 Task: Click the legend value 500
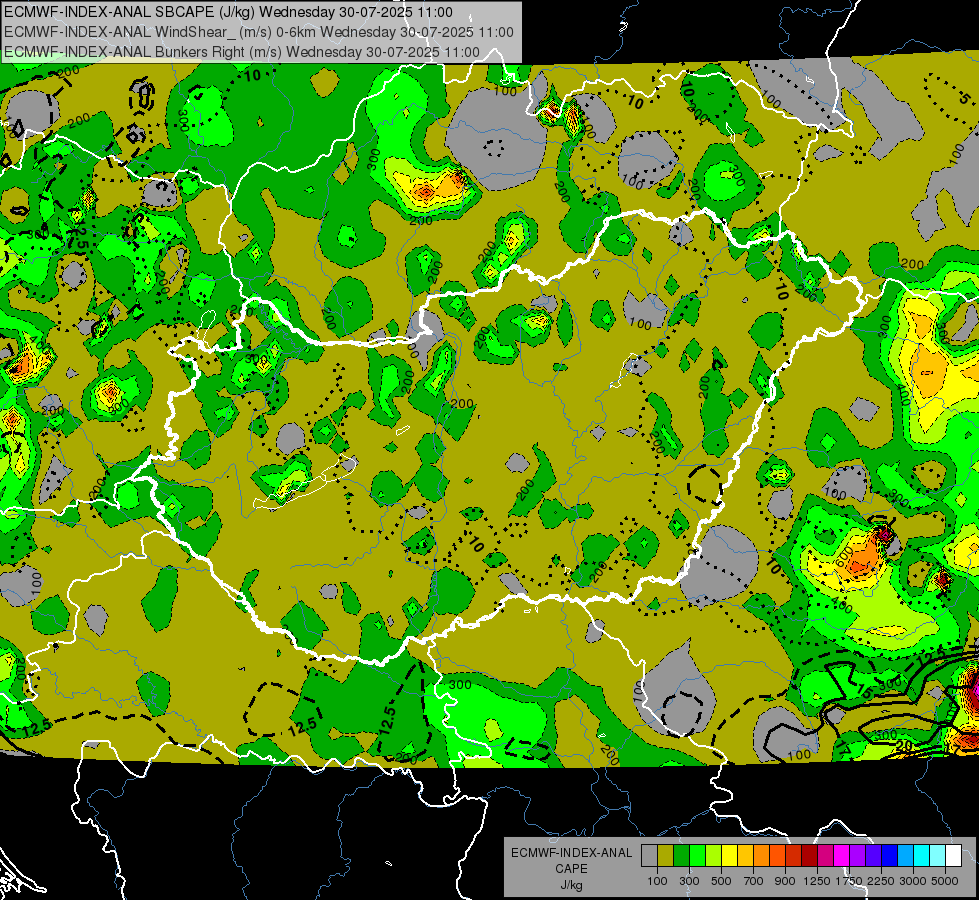click(x=721, y=881)
